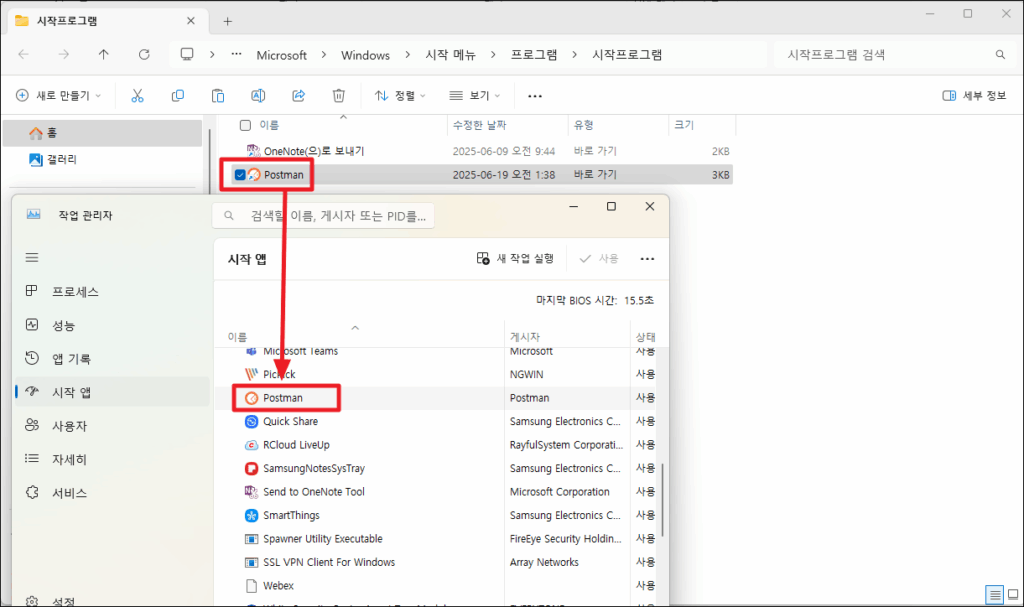Click the Task Manager vertical scrollbar
The image size is (1024, 607).
(663, 500)
